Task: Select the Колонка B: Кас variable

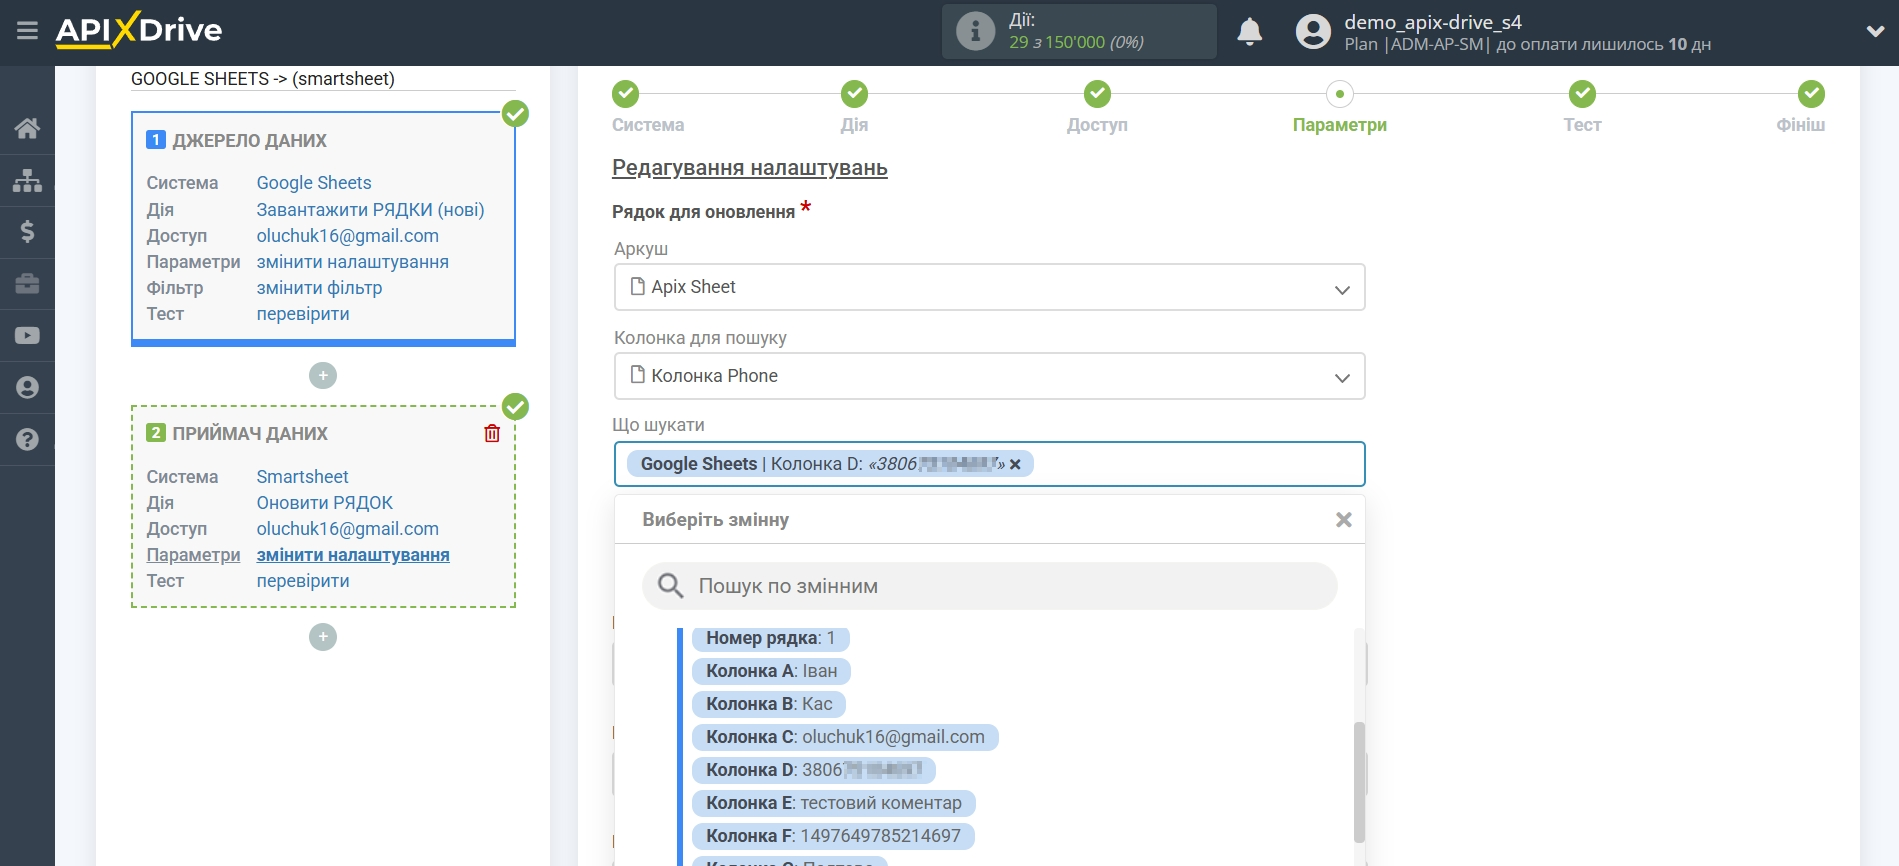Action: 769,704
